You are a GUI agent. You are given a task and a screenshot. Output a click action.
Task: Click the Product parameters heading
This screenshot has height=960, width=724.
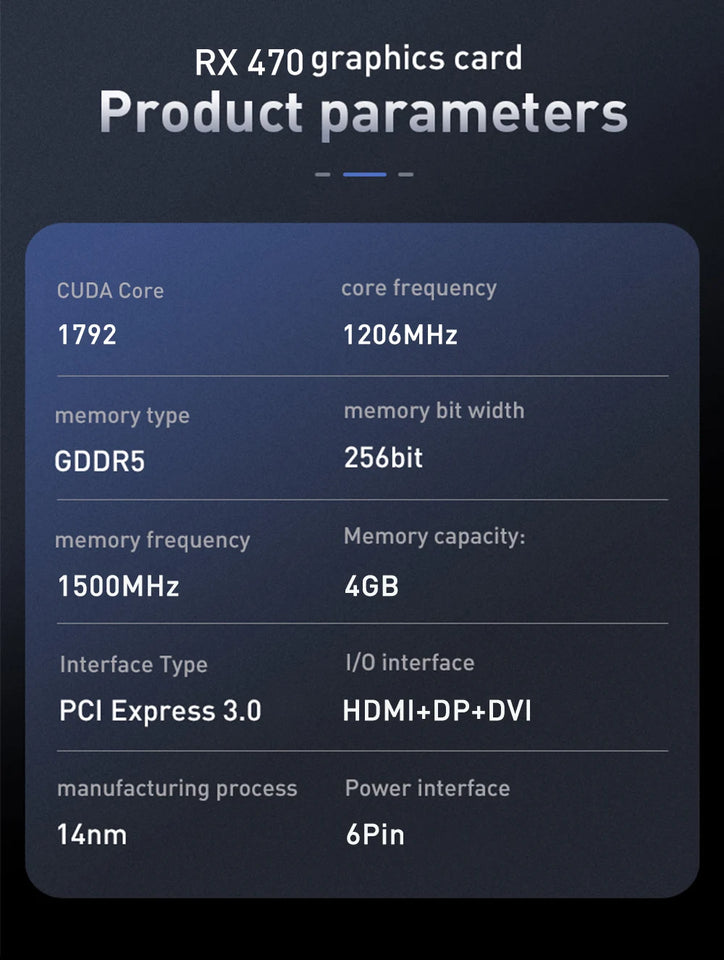[x=364, y=113]
